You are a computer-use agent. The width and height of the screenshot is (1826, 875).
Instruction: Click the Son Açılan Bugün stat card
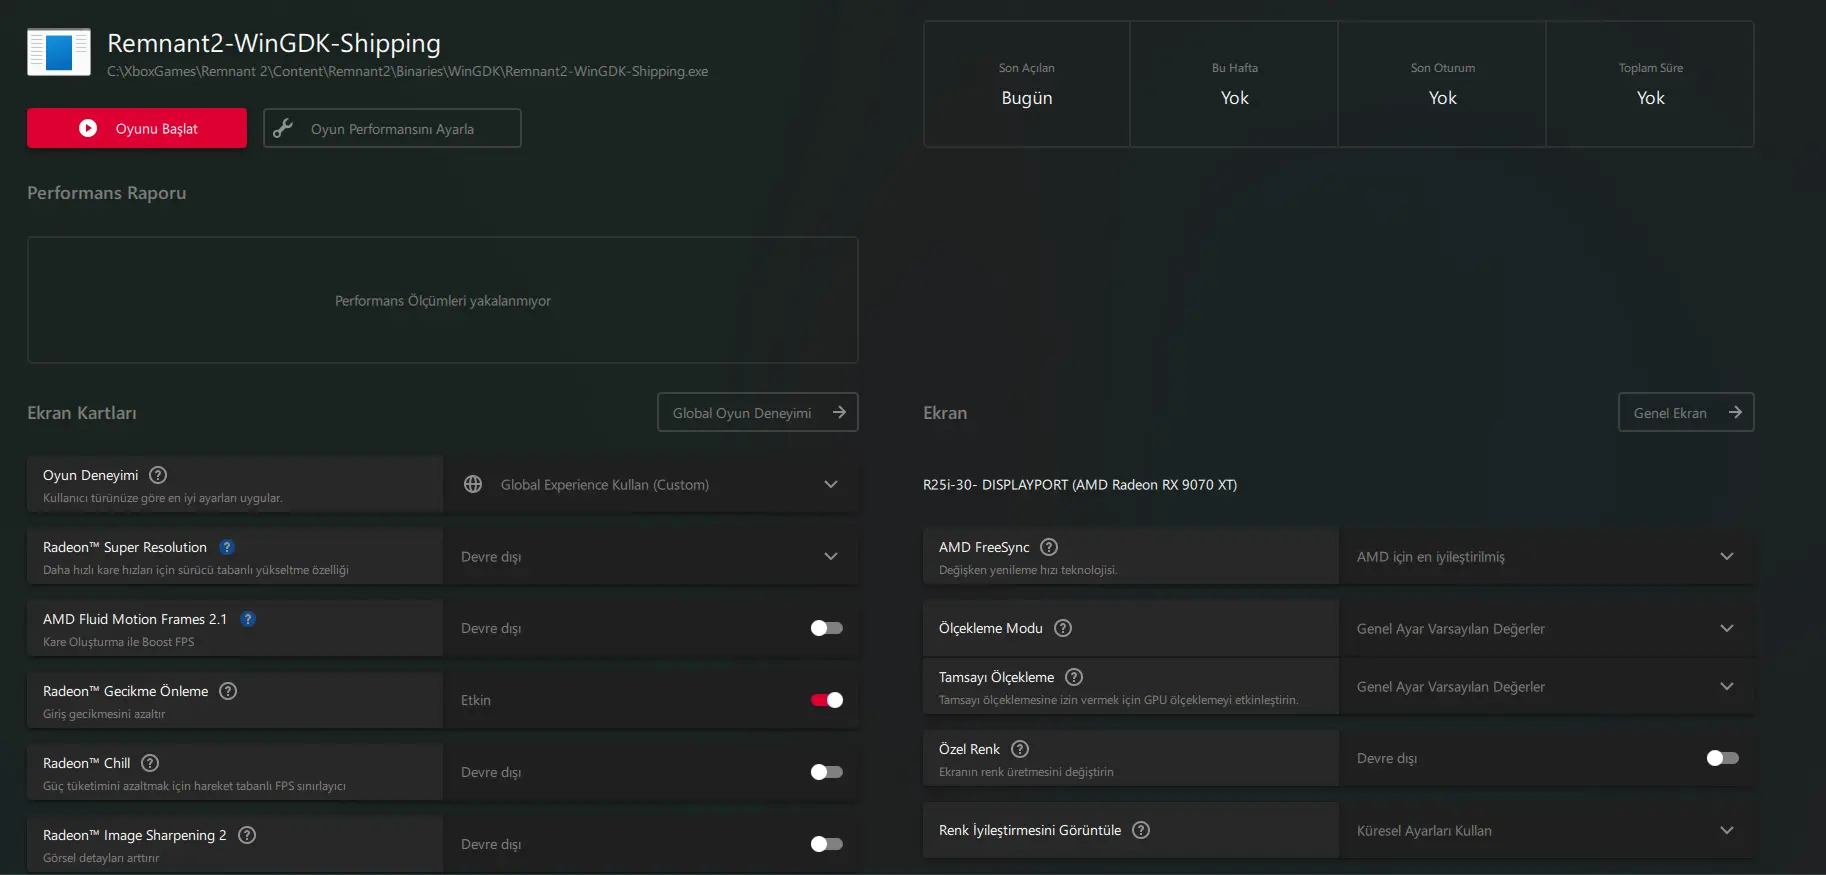coord(1027,84)
